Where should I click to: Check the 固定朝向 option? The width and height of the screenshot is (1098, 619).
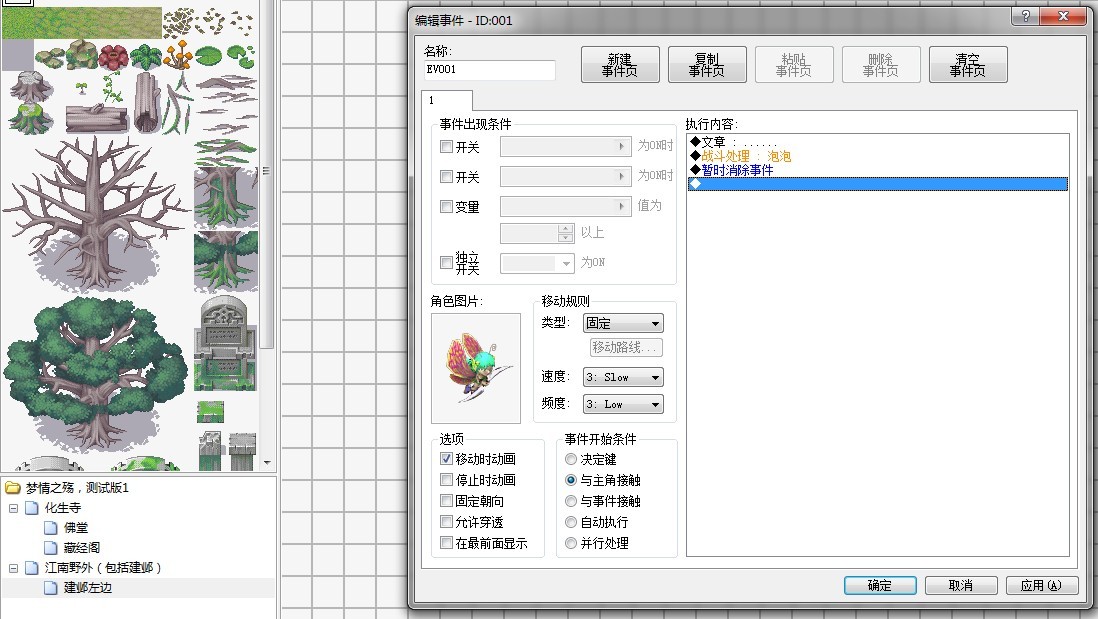446,501
